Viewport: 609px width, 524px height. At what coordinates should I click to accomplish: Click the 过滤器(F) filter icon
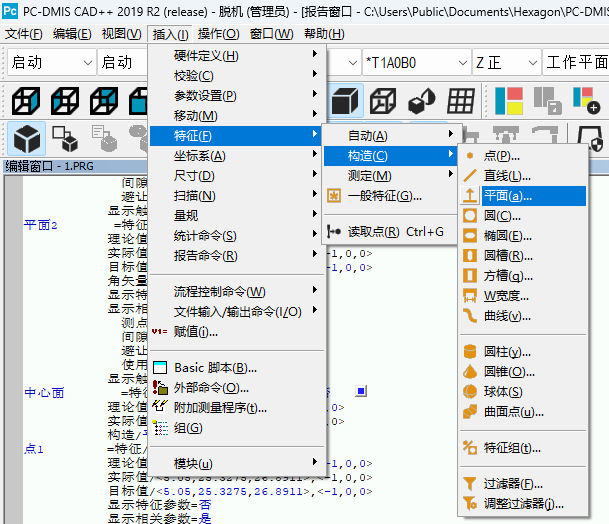[x=470, y=484]
